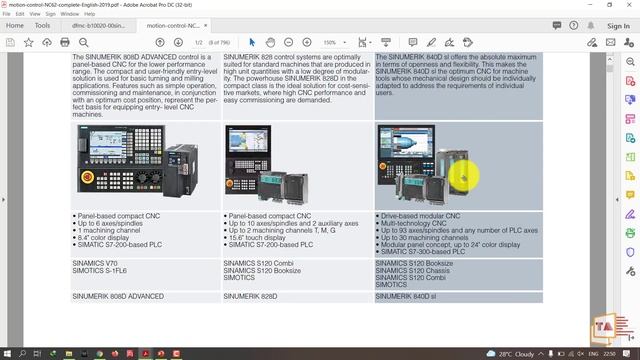Open right-pane search magnifier tool
Viewport: 640px width, 360px height.
630,62
